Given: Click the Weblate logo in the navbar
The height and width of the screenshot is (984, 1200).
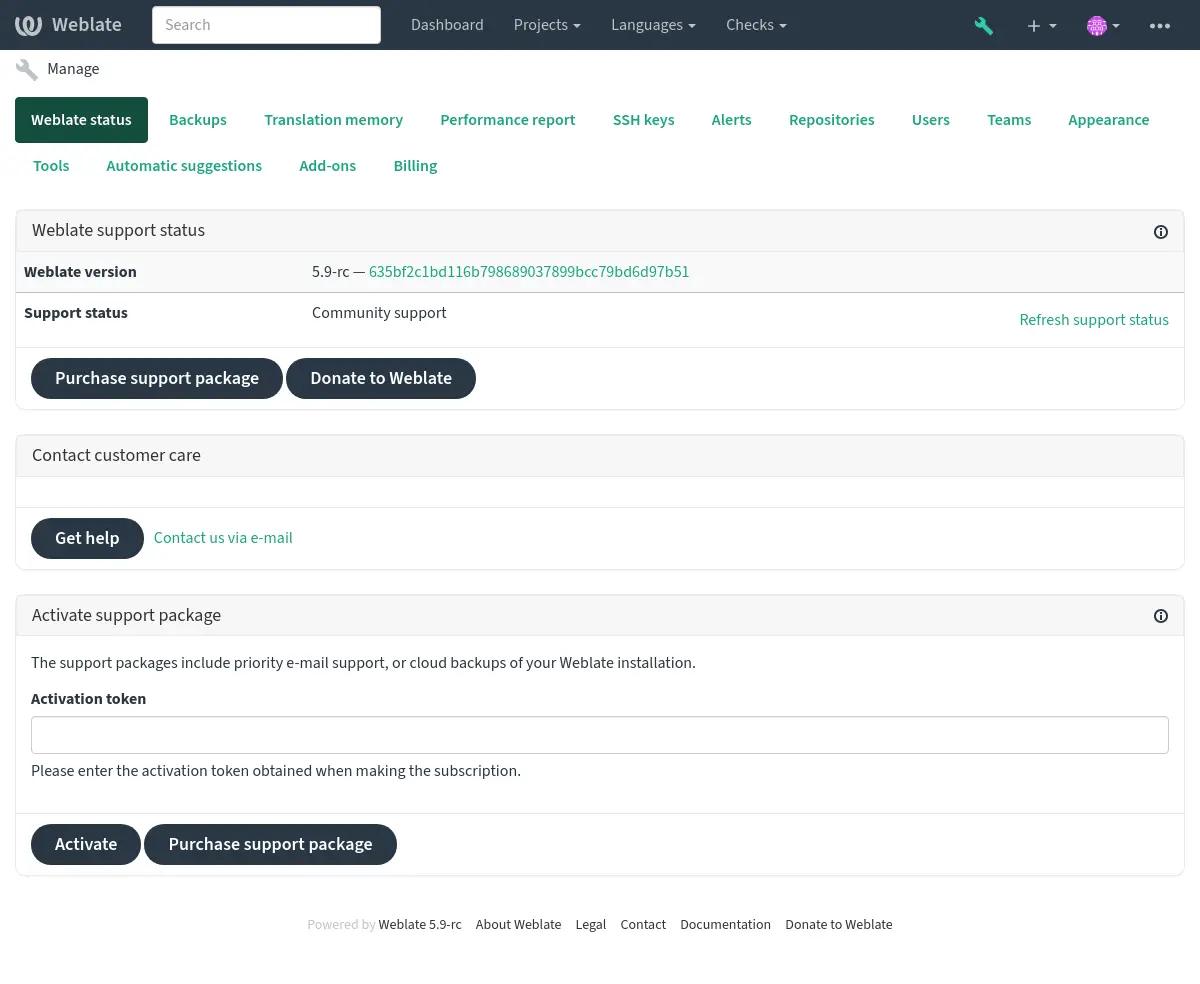Looking at the screenshot, I should [x=68, y=25].
